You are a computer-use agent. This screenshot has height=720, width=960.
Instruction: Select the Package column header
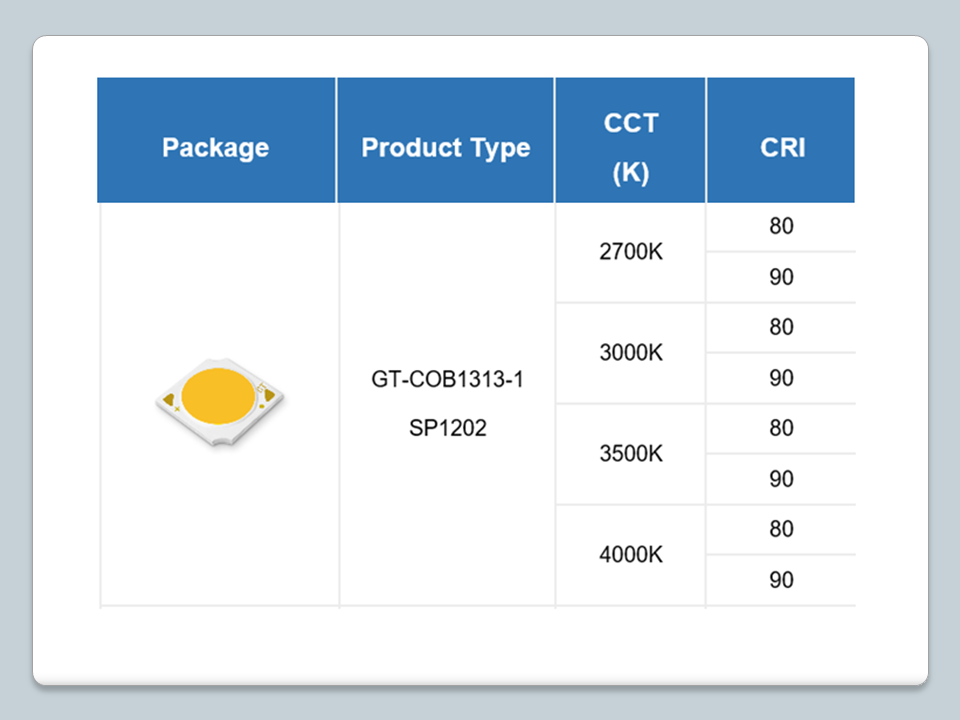pos(216,148)
